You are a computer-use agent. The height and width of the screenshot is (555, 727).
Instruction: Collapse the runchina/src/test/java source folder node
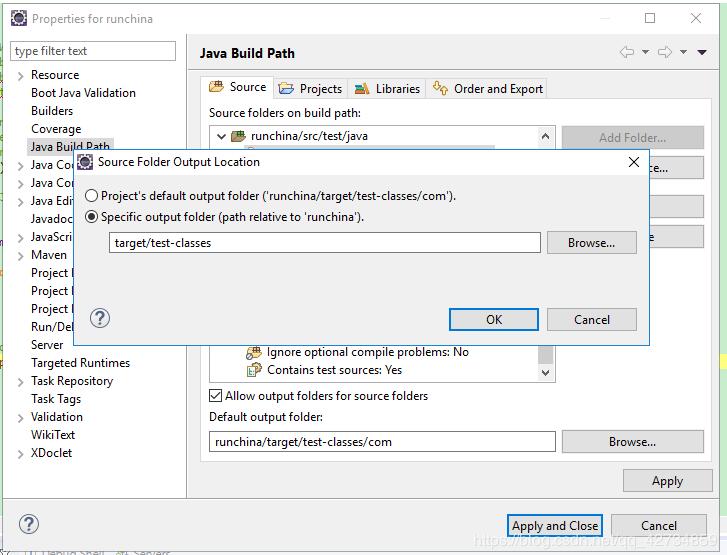pyautogui.click(x=221, y=135)
